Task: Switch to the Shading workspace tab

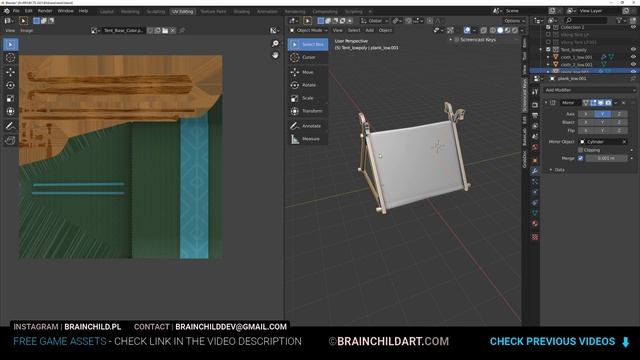Action: [242, 11]
